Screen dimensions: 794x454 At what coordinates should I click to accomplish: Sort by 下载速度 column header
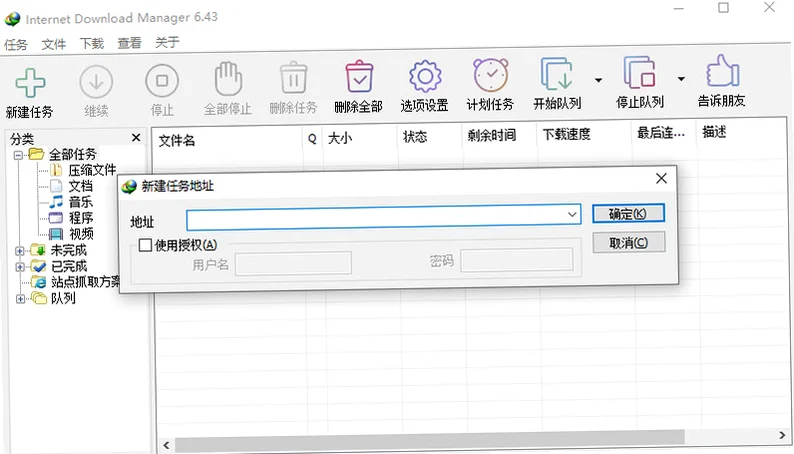(x=567, y=134)
